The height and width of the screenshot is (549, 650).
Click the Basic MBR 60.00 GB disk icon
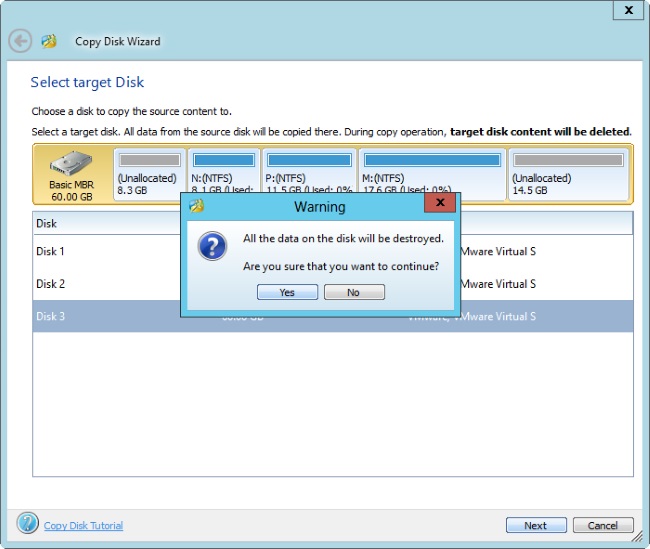tap(70, 172)
